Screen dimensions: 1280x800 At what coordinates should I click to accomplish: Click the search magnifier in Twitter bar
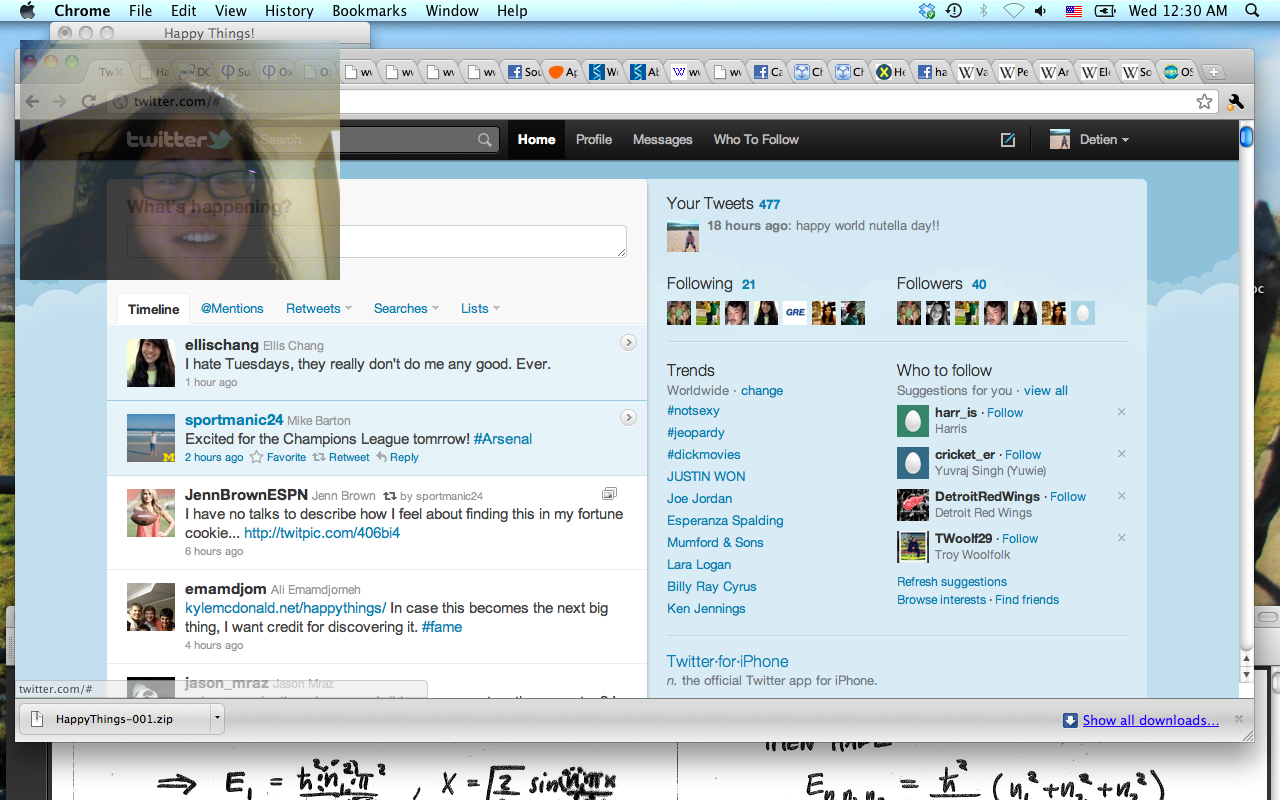pyautogui.click(x=485, y=140)
